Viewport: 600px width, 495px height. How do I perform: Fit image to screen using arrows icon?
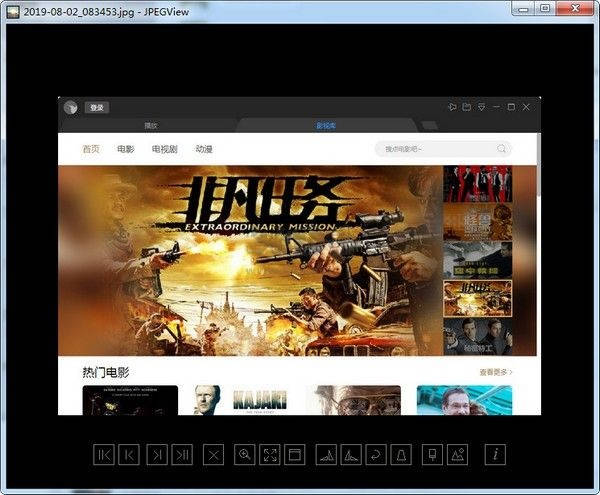pyautogui.click(x=270, y=454)
